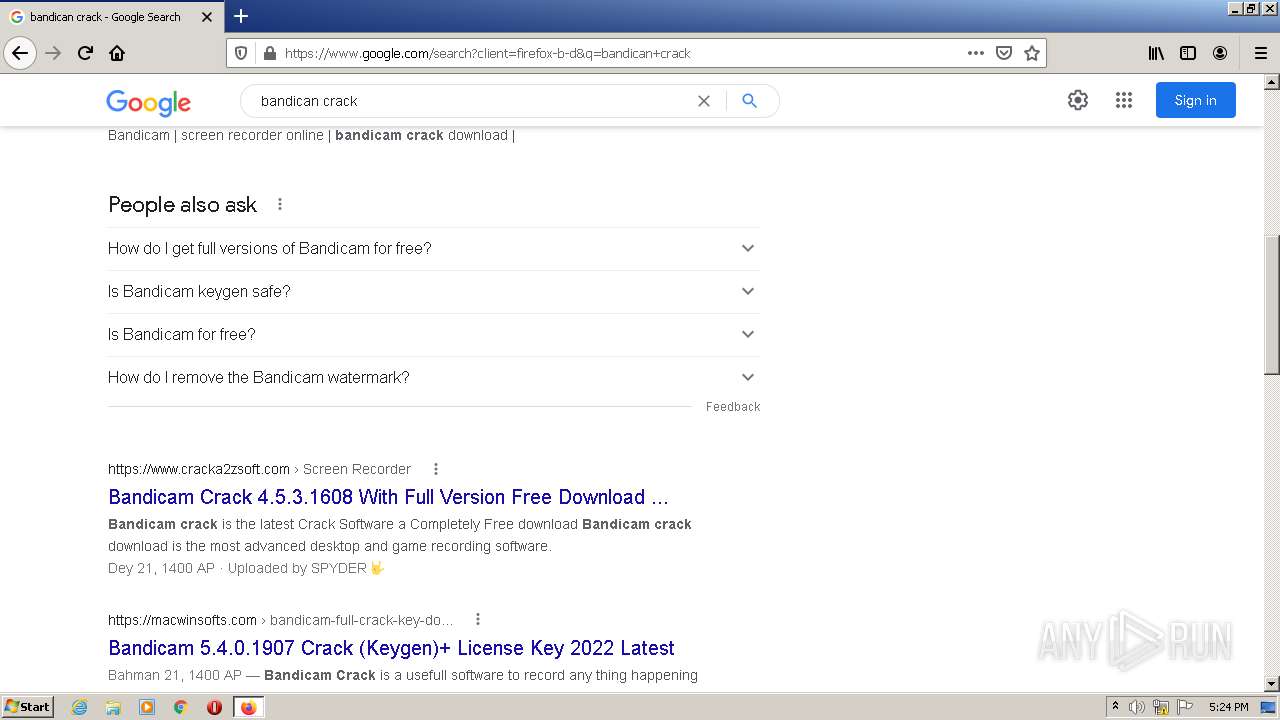The image size is (1280, 720).
Task: Open the Firefox hamburger menu
Action: (1261, 53)
